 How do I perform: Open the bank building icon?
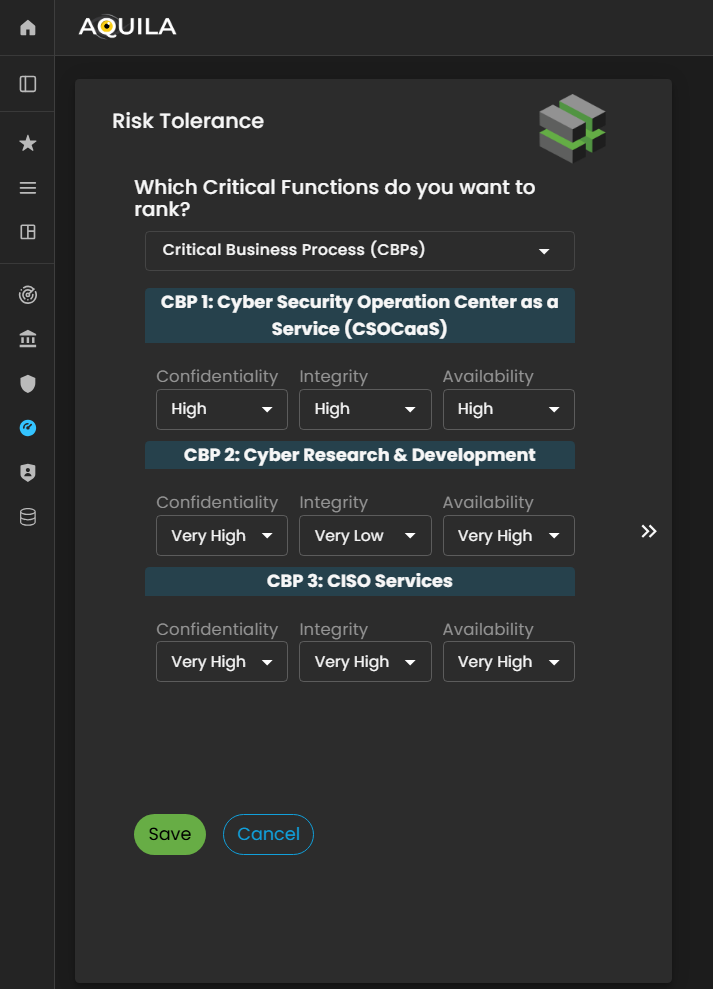(x=28, y=340)
